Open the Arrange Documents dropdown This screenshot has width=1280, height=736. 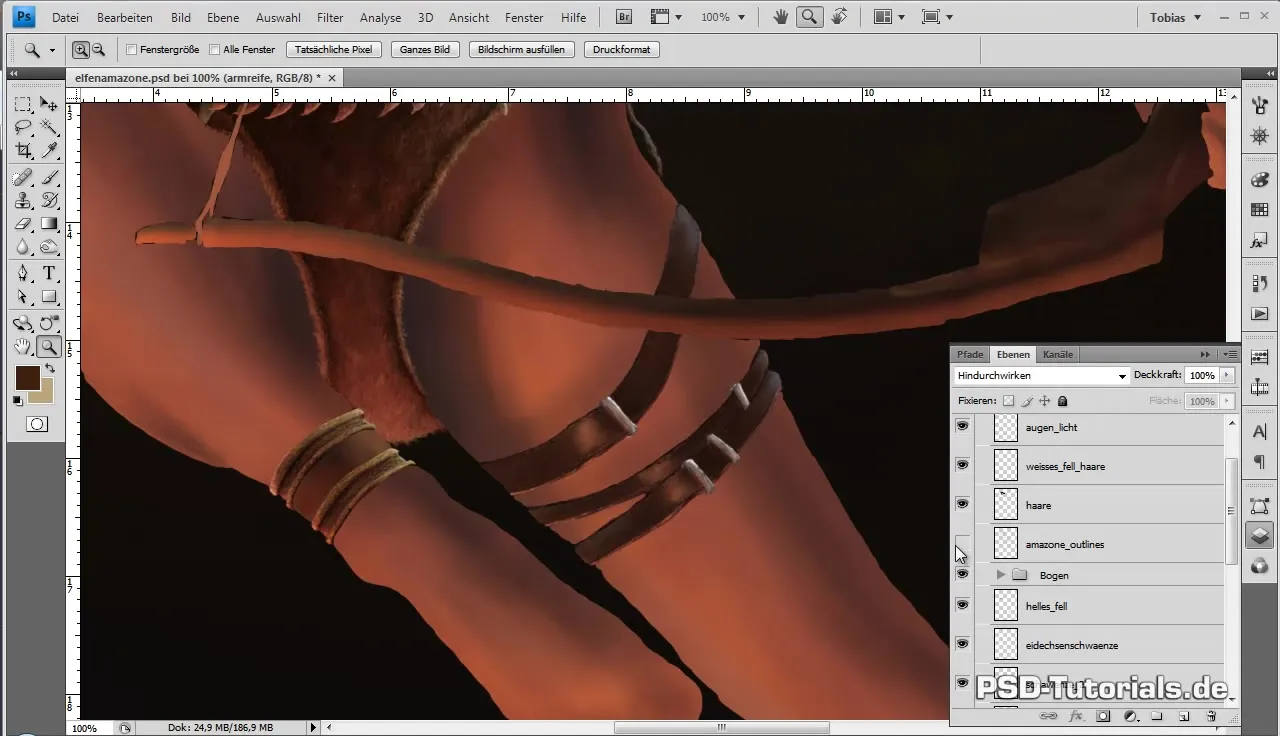point(888,17)
